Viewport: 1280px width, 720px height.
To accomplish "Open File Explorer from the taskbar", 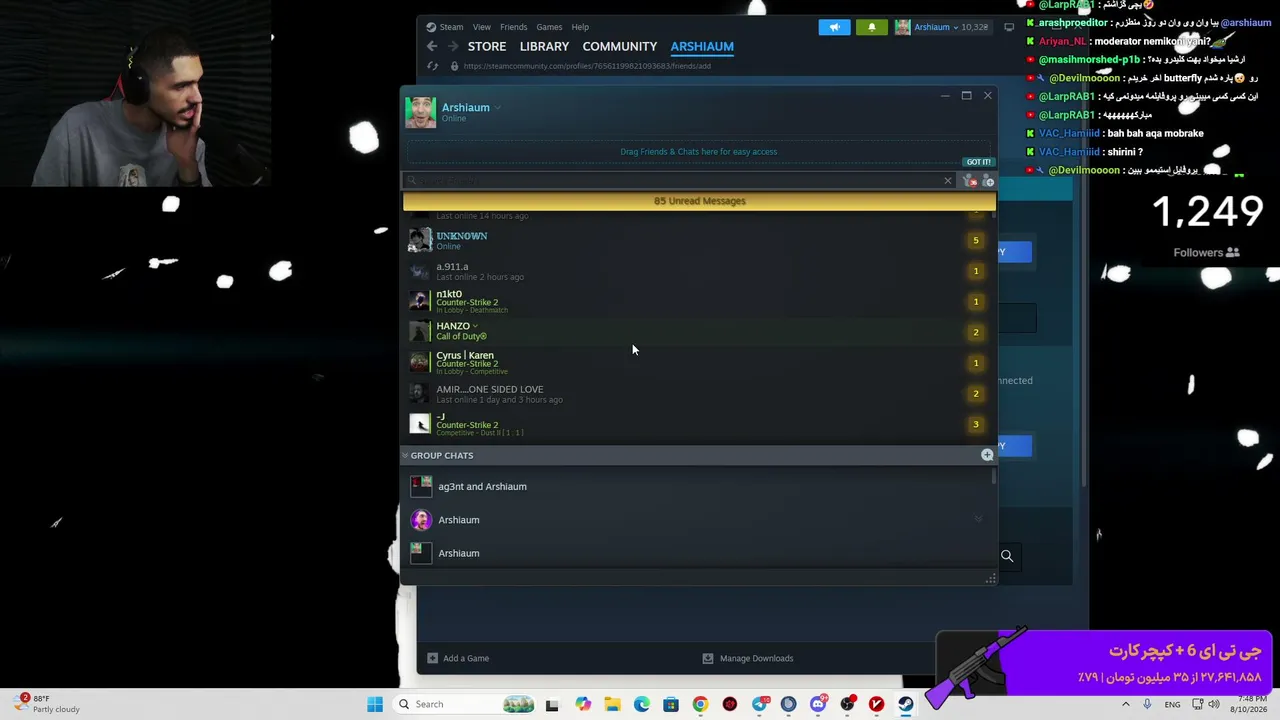I will coord(612,704).
